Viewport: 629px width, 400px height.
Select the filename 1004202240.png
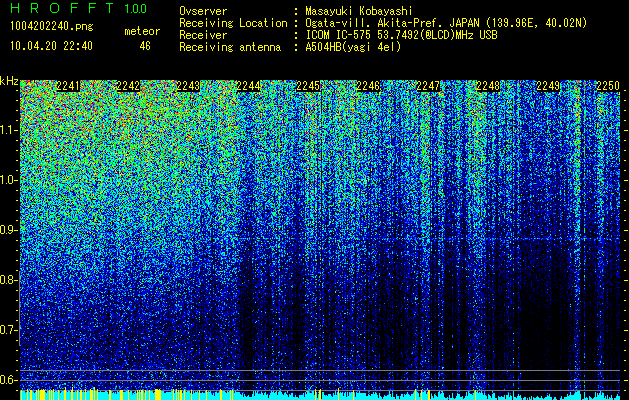point(52,27)
